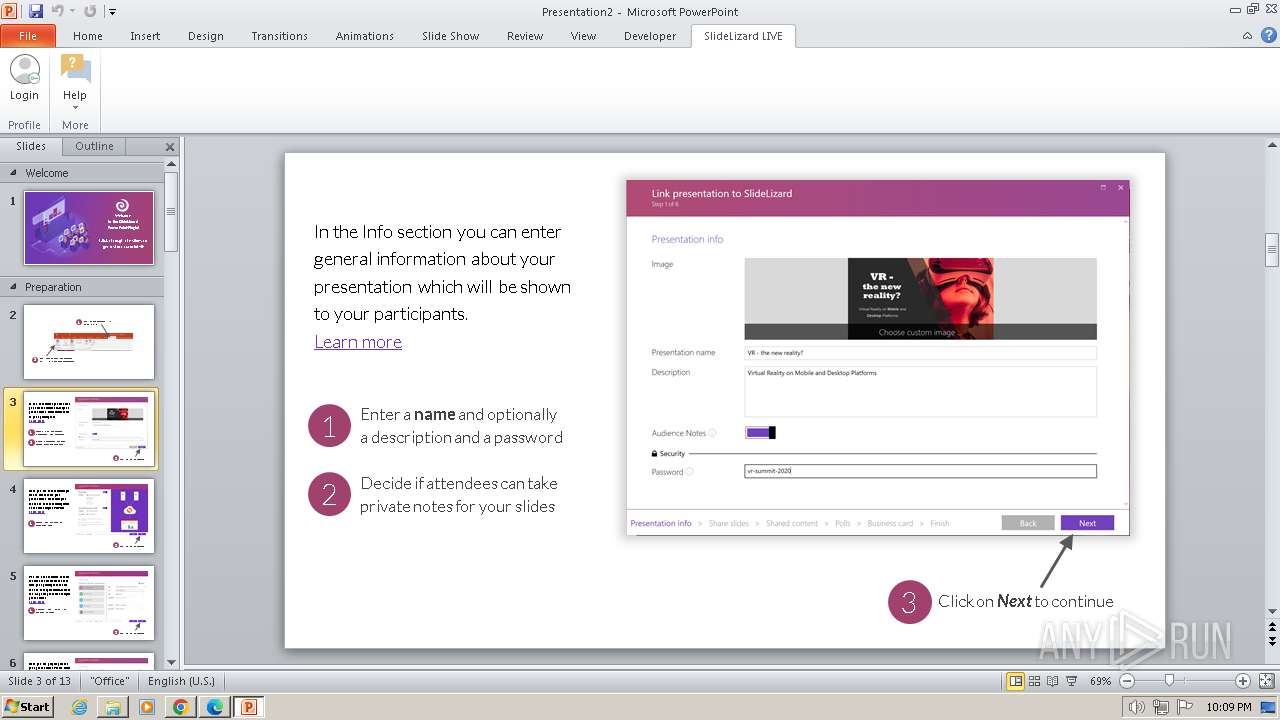The image size is (1280, 720).
Task: Click the 69% zoom level
Action: tap(1100, 681)
